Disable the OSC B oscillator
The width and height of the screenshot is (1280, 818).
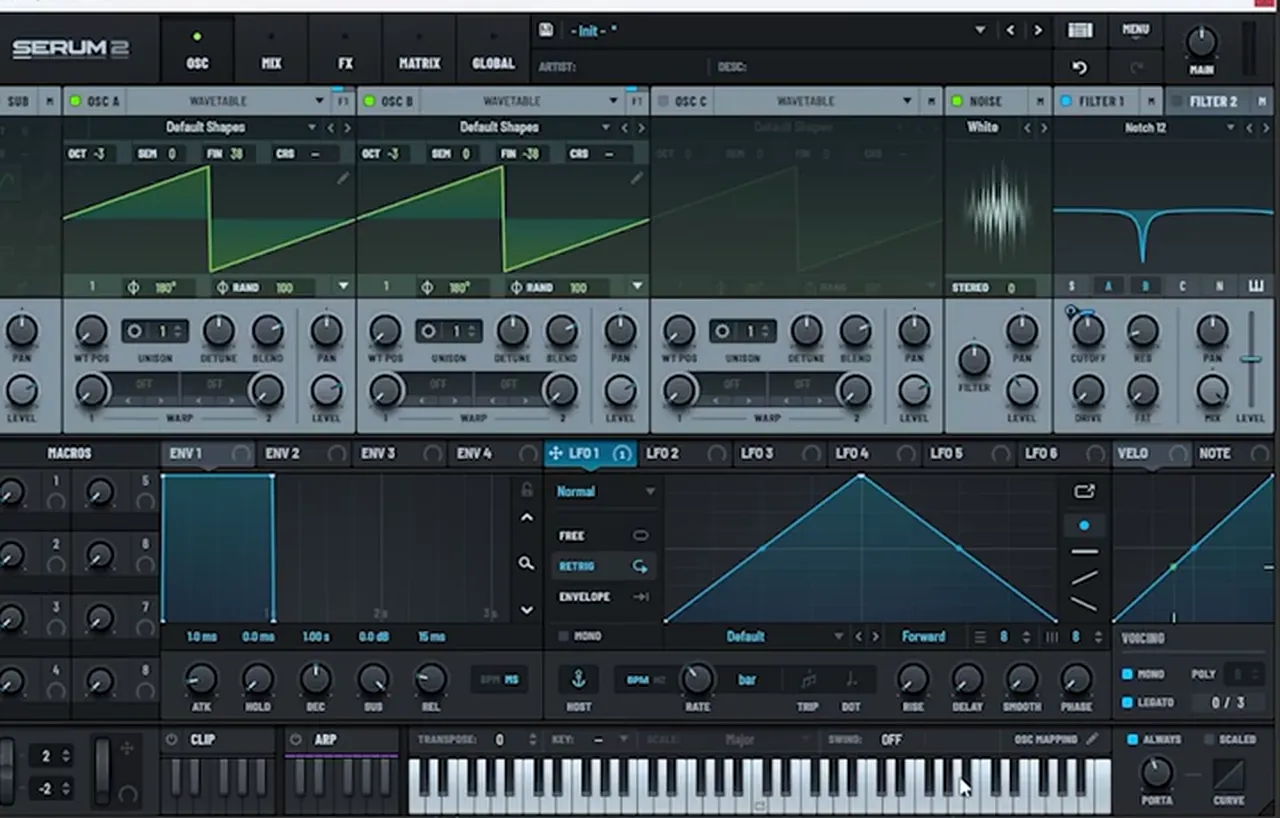[x=369, y=101]
